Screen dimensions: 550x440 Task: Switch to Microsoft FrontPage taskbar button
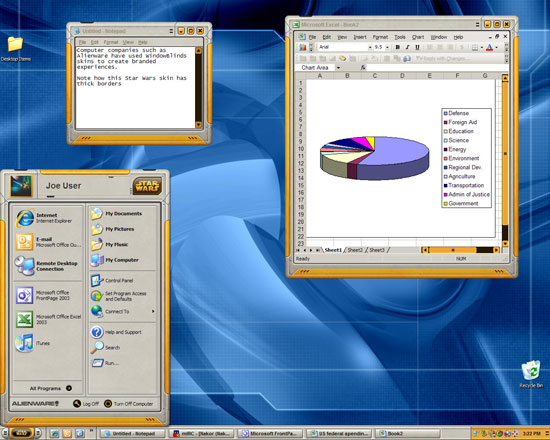point(271,434)
